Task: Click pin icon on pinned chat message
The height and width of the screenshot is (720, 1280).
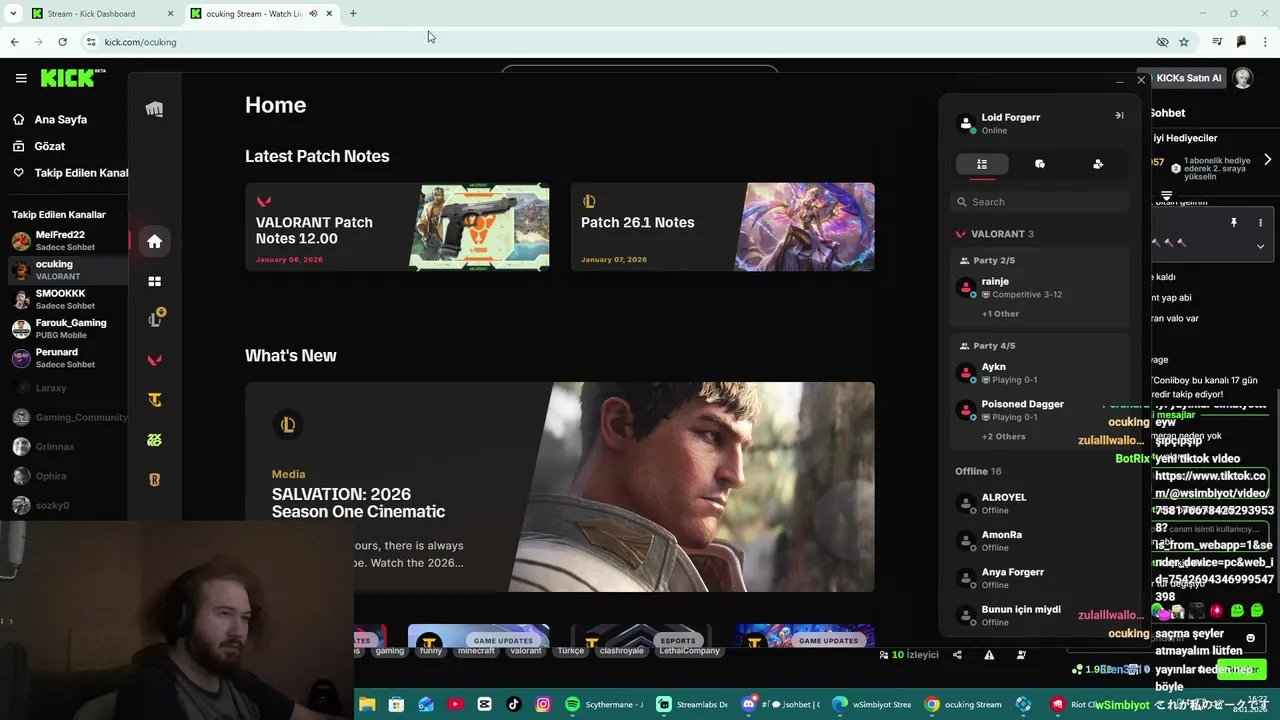Action: coord(1234,222)
